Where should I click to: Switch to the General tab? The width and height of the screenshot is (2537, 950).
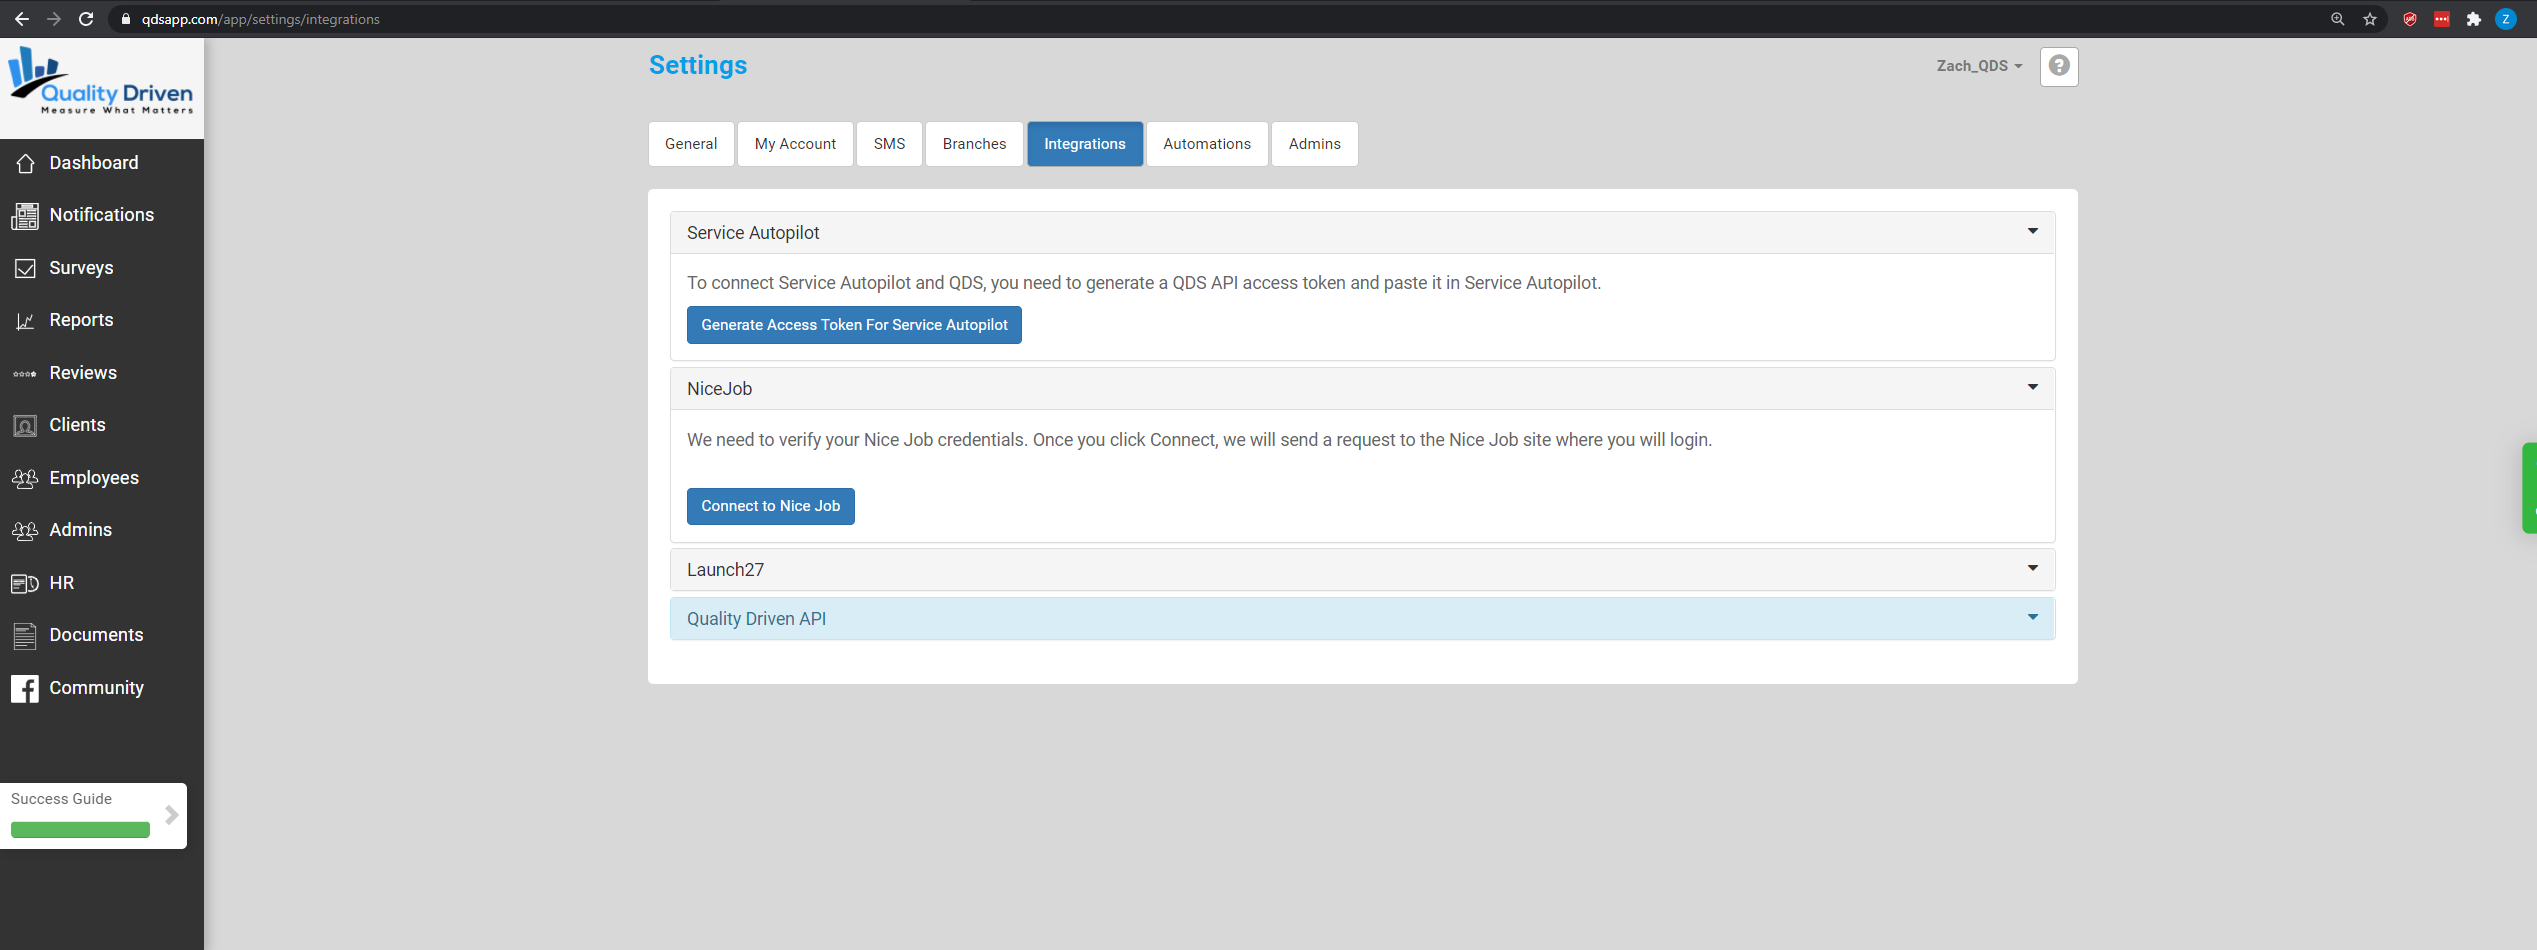[x=691, y=144]
